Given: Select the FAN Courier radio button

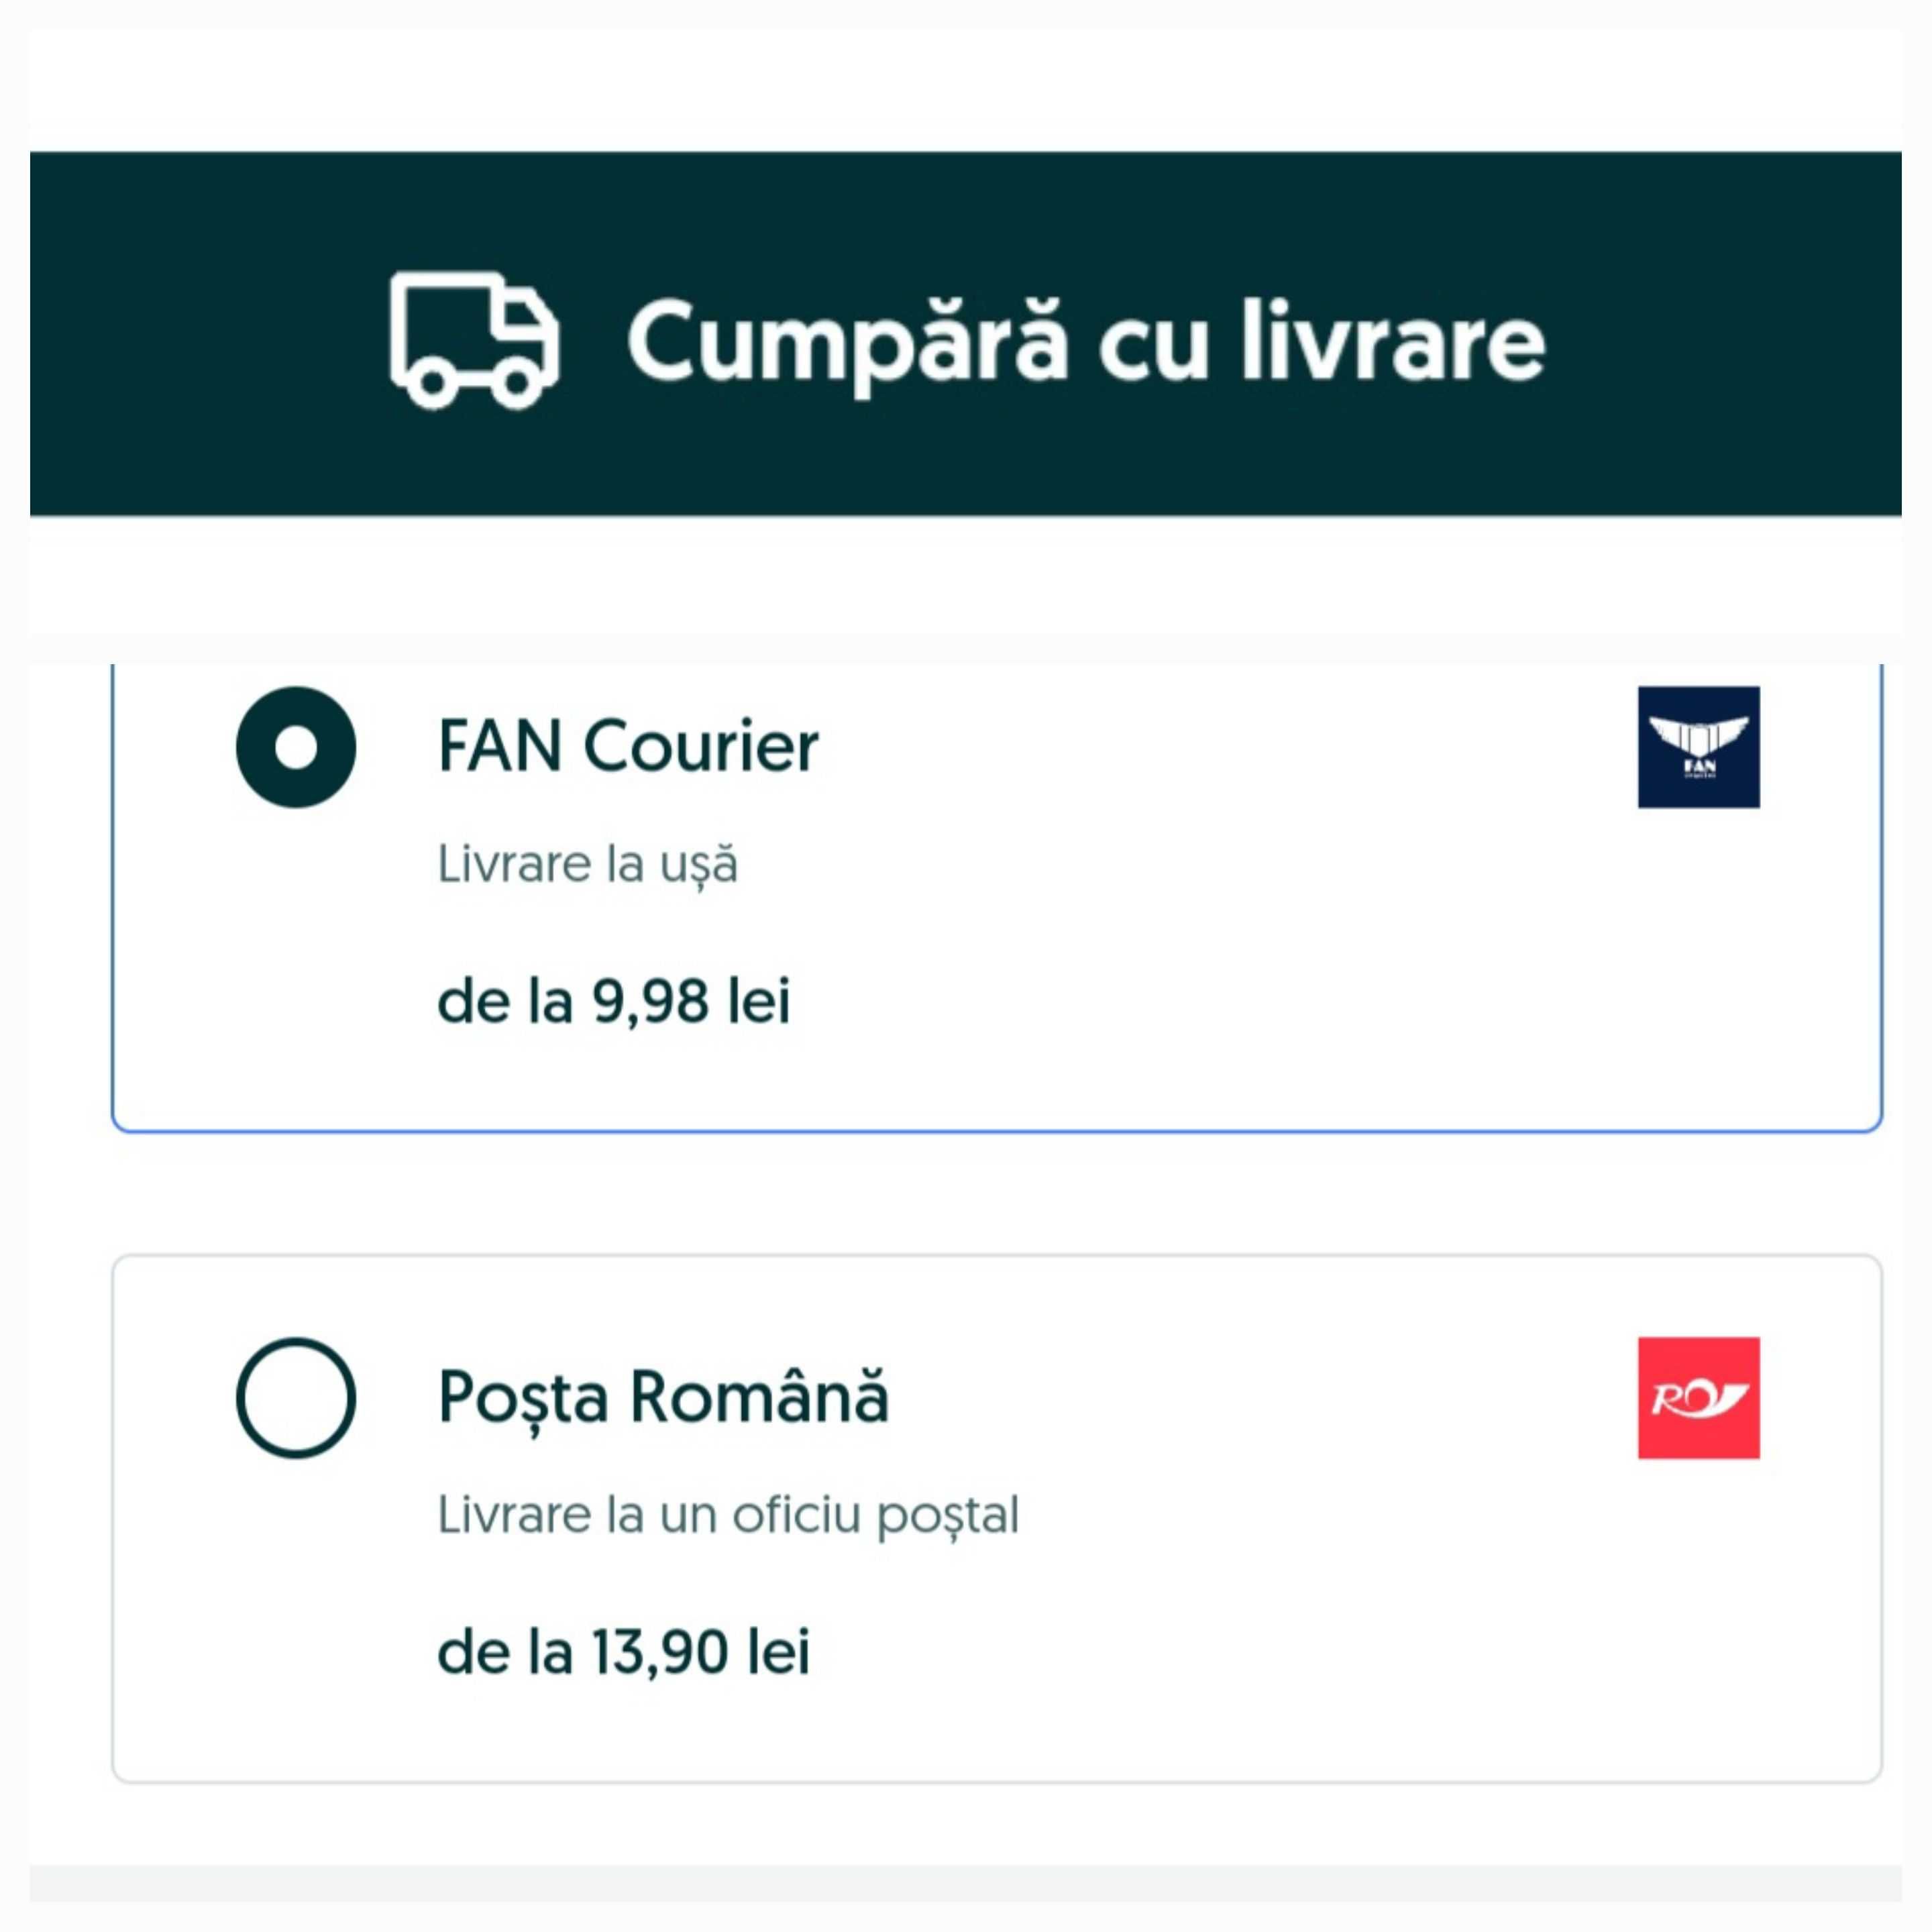Looking at the screenshot, I should pos(296,747).
